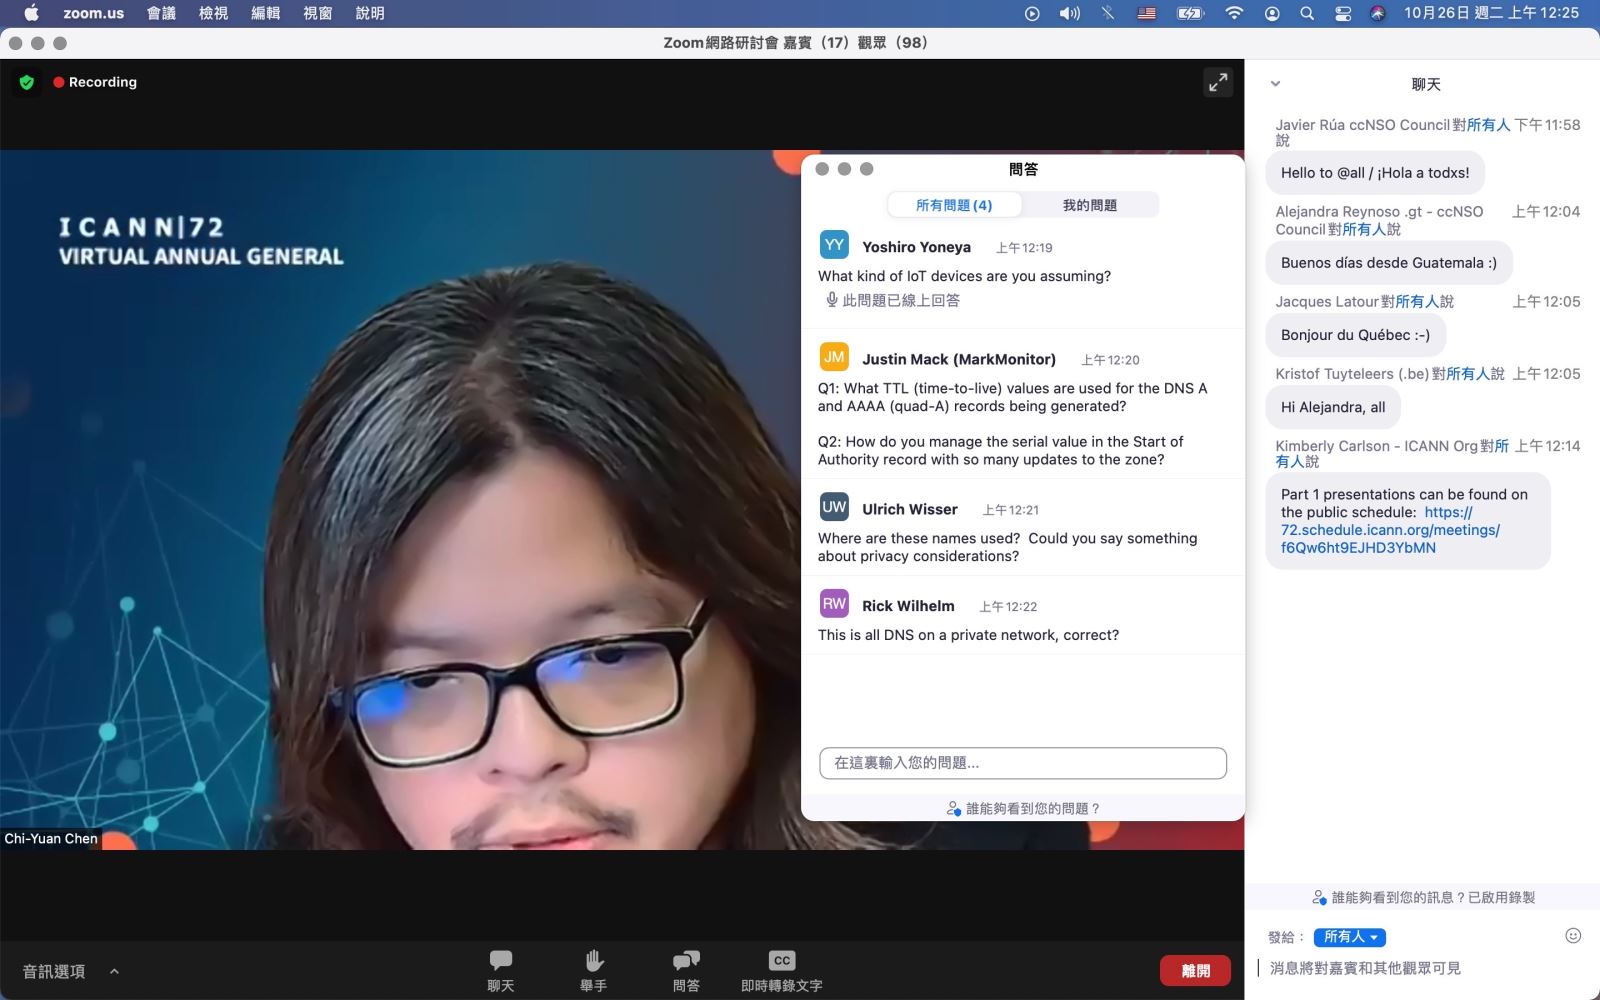The height and width of the screenshot is (1000, 1600).
Task: Open the 所有人 recipient dropdown
Action: tap(1349, 937)
